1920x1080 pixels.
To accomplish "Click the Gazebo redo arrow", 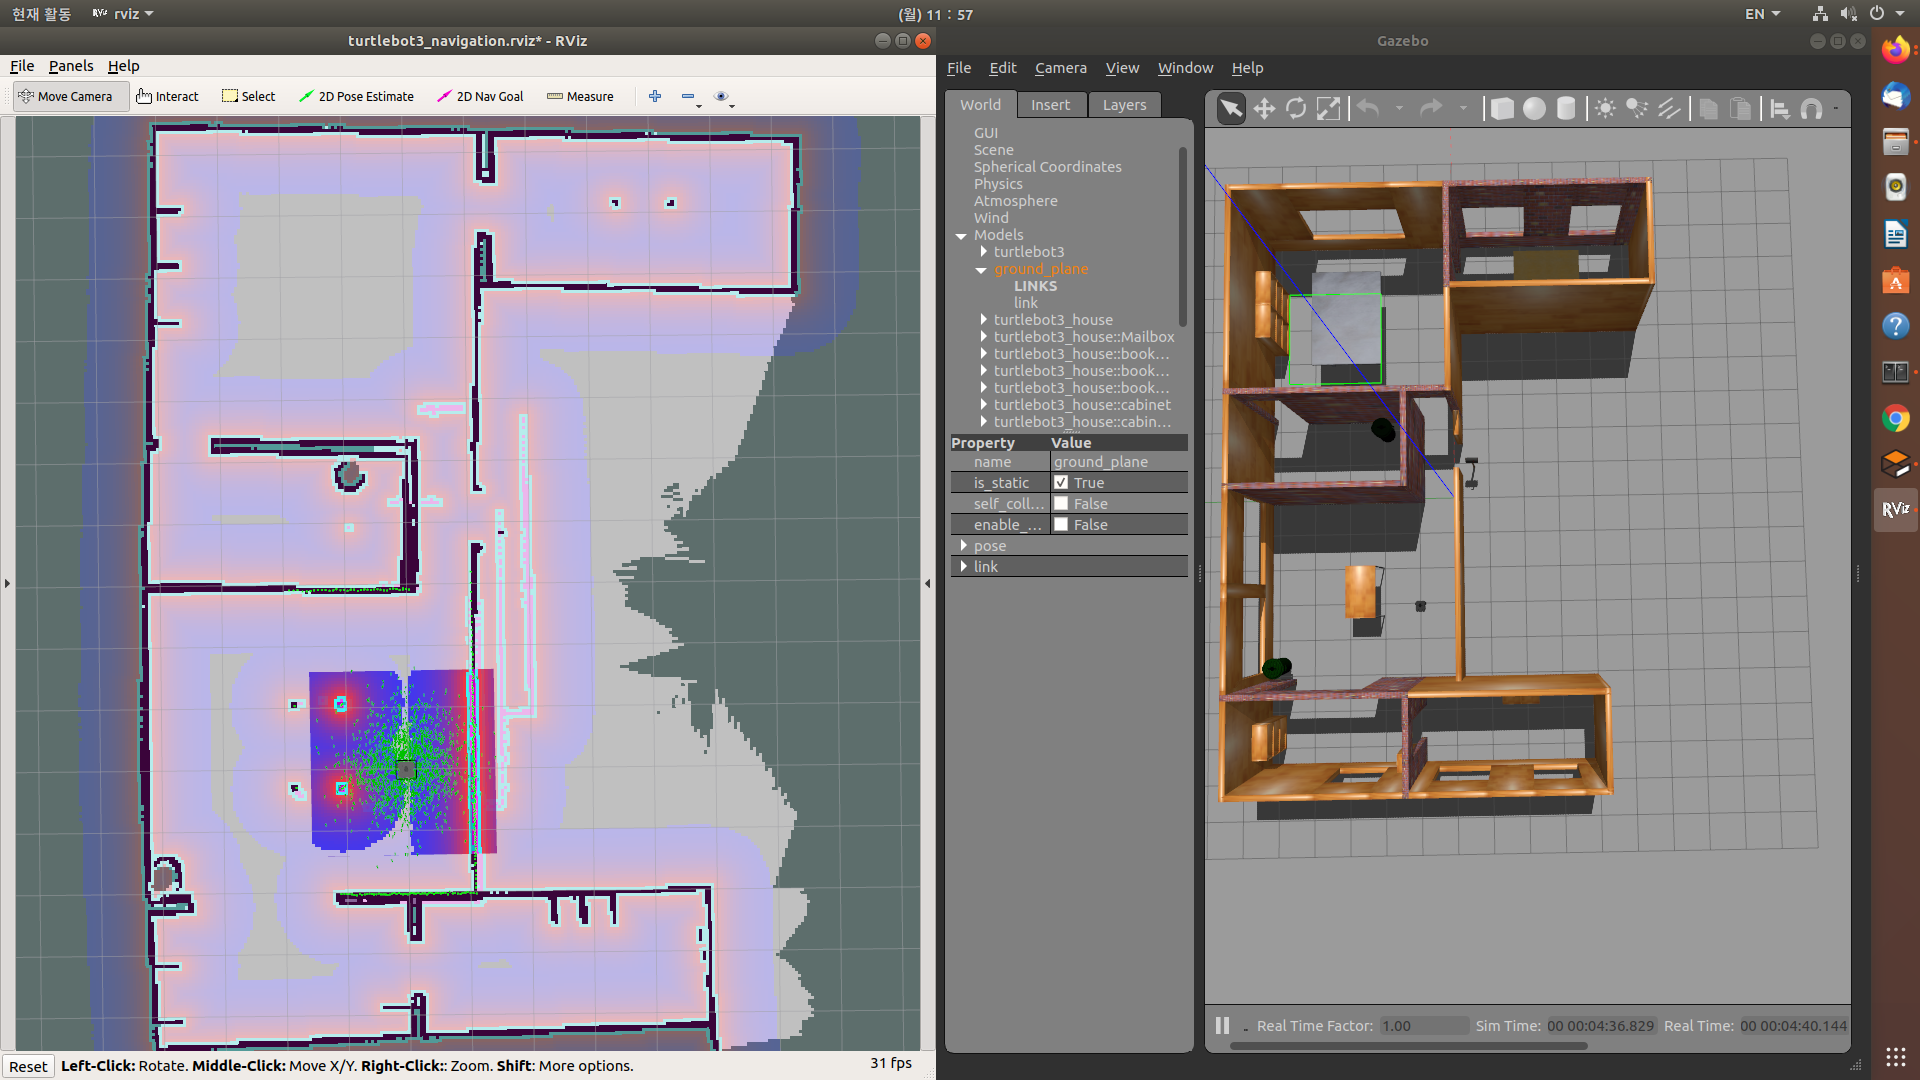I will pos(1432,108).
